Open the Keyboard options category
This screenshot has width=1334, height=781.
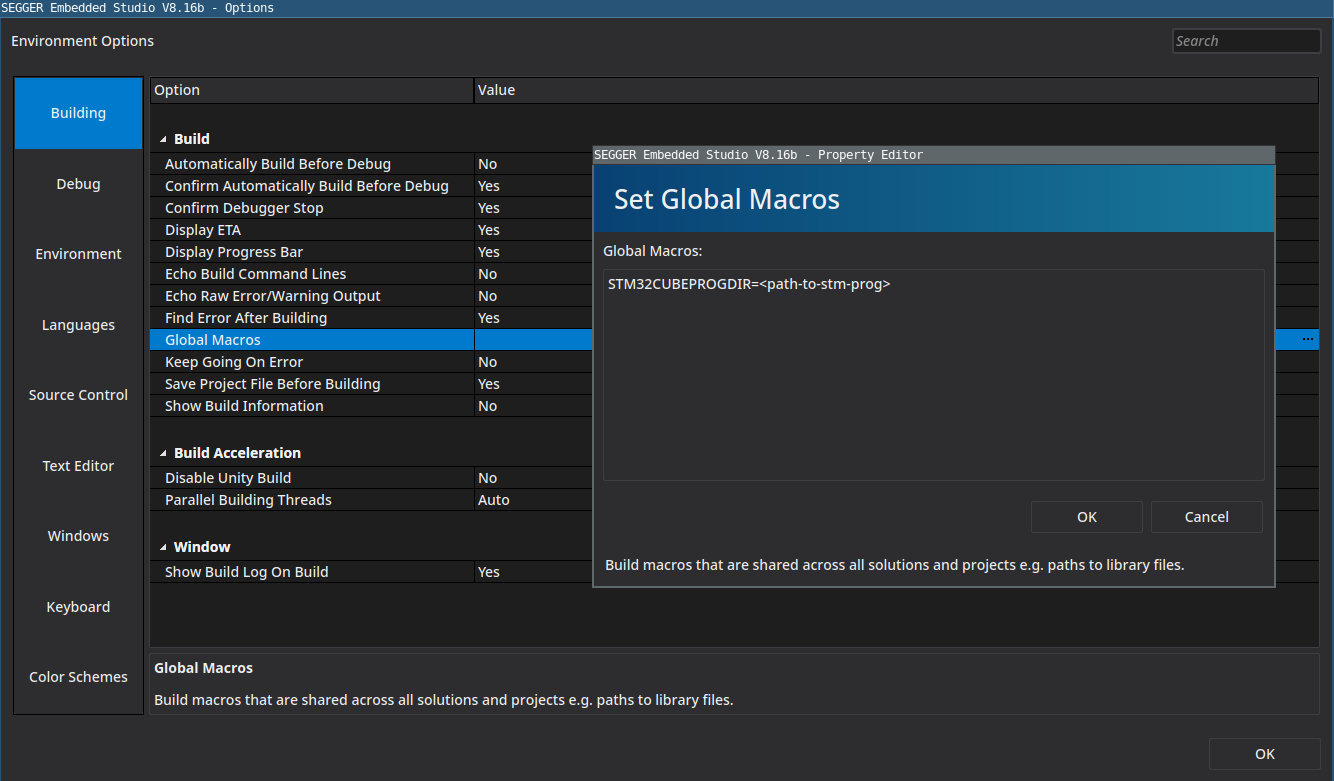(78, 607)
